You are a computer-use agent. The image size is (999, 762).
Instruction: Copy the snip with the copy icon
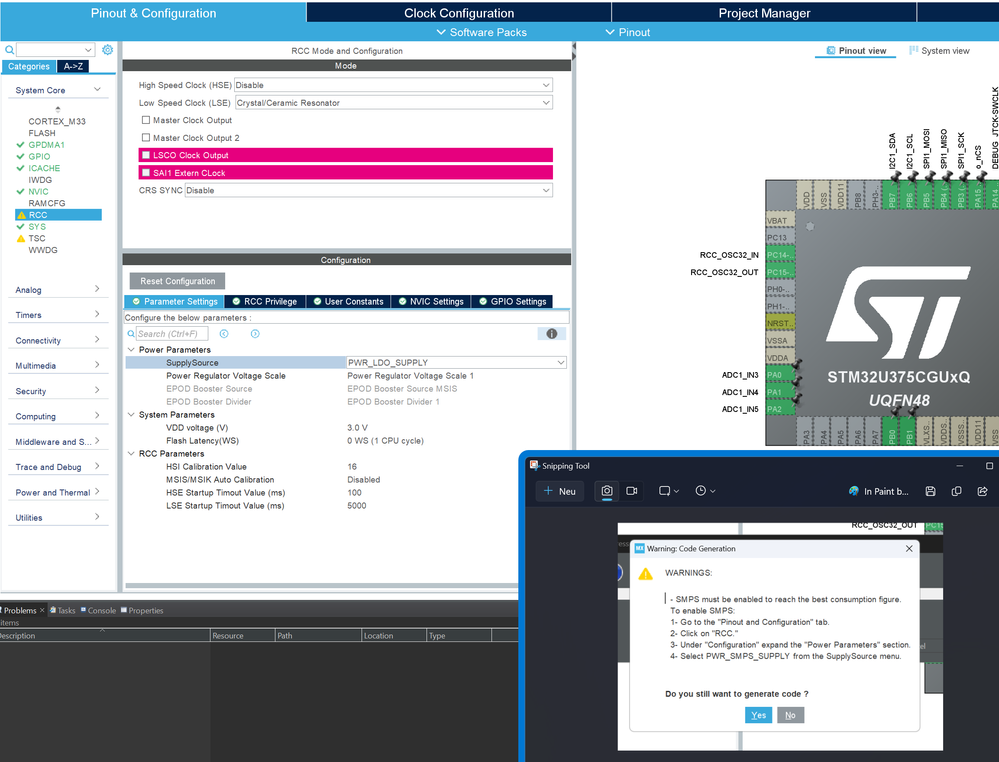tap(956, 491)
